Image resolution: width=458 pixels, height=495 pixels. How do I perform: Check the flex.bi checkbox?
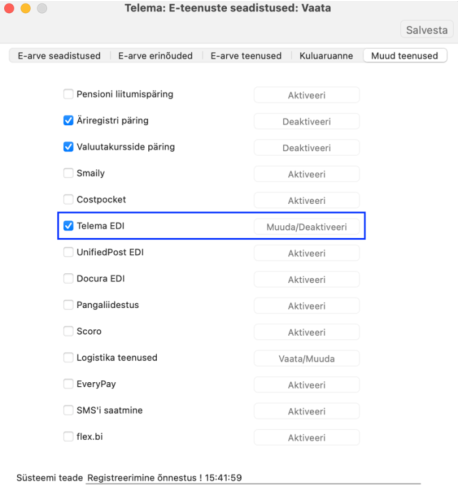point(68,436)
